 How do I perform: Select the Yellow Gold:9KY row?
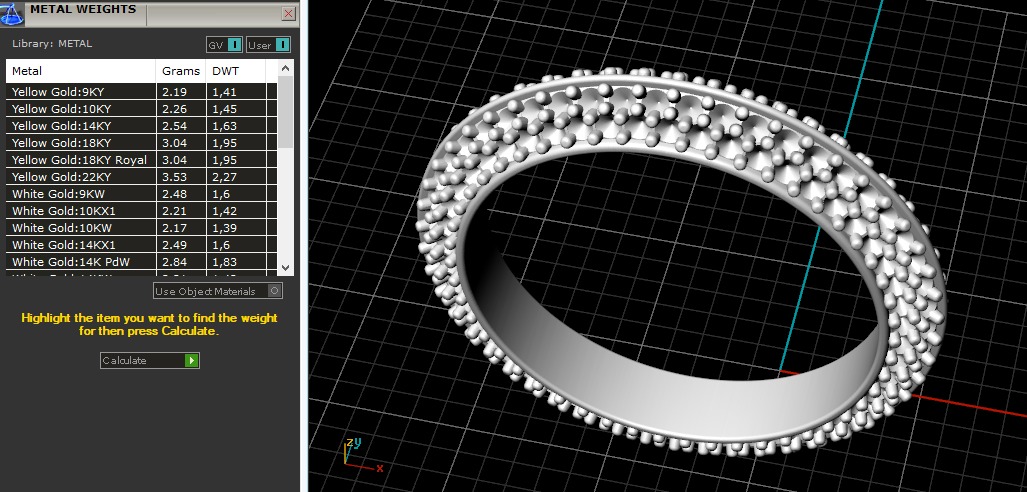141,92
